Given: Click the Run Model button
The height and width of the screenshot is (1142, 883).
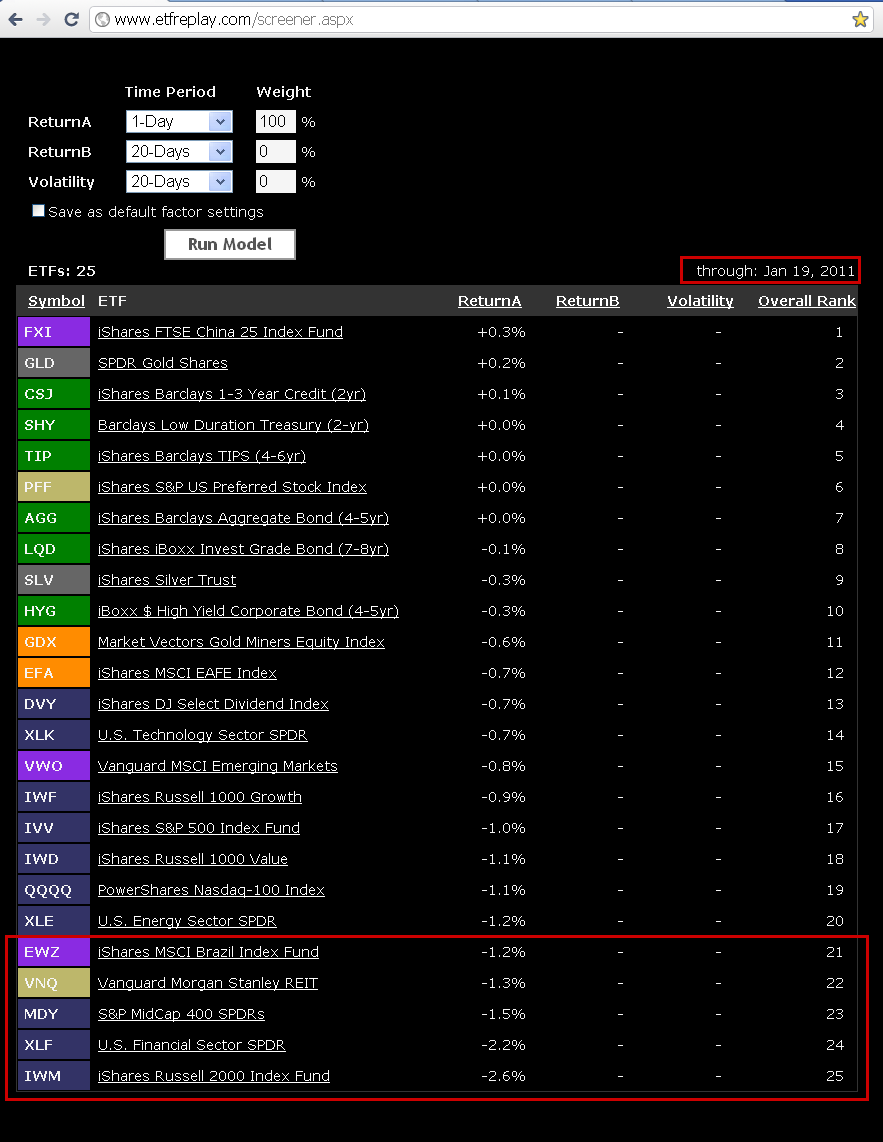Looking at the screenshot, I should coord(230,244).
